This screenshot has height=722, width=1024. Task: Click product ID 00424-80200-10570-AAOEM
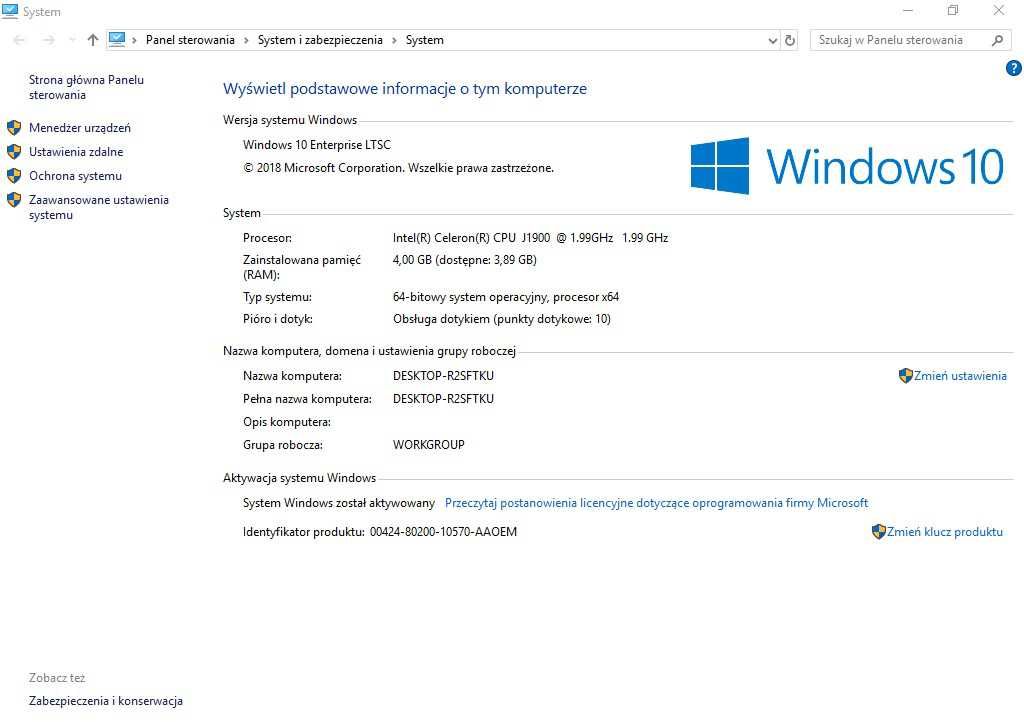(443, 532)
